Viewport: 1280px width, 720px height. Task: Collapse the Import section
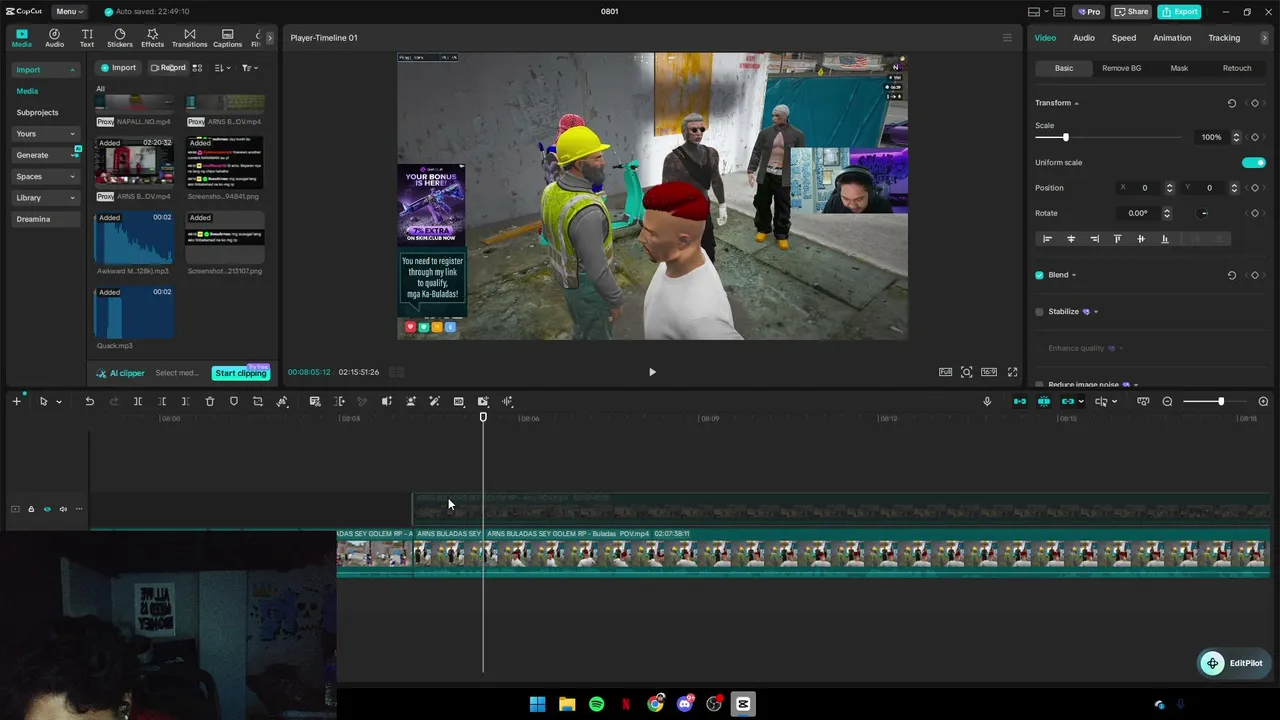coord(45,70)
